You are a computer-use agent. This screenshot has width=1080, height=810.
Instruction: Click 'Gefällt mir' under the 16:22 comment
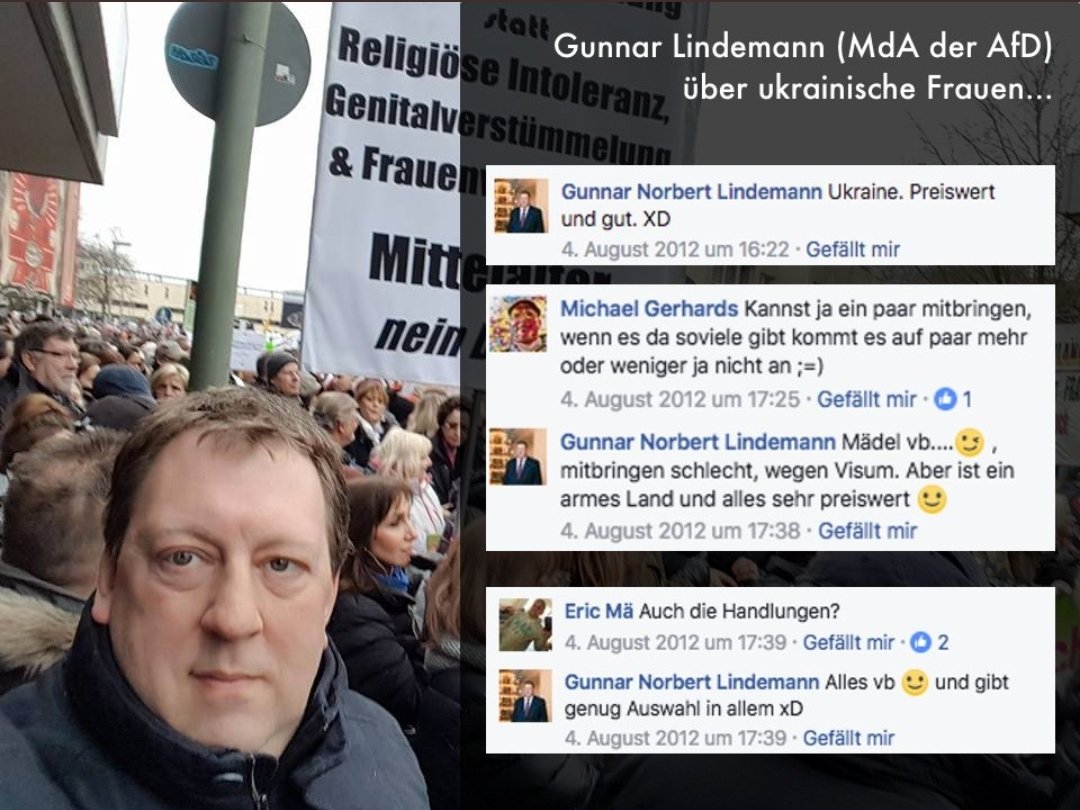853,249
